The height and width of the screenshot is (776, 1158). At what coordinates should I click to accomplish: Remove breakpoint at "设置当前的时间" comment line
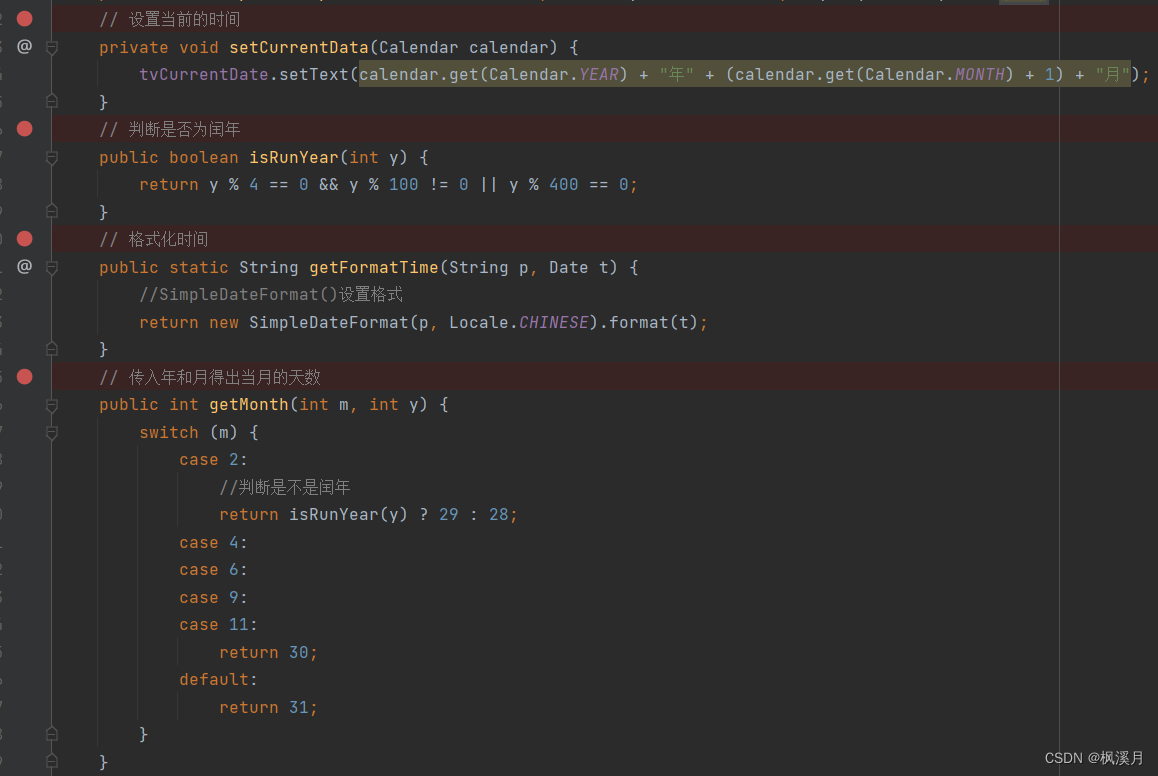(x=24, y=18)
